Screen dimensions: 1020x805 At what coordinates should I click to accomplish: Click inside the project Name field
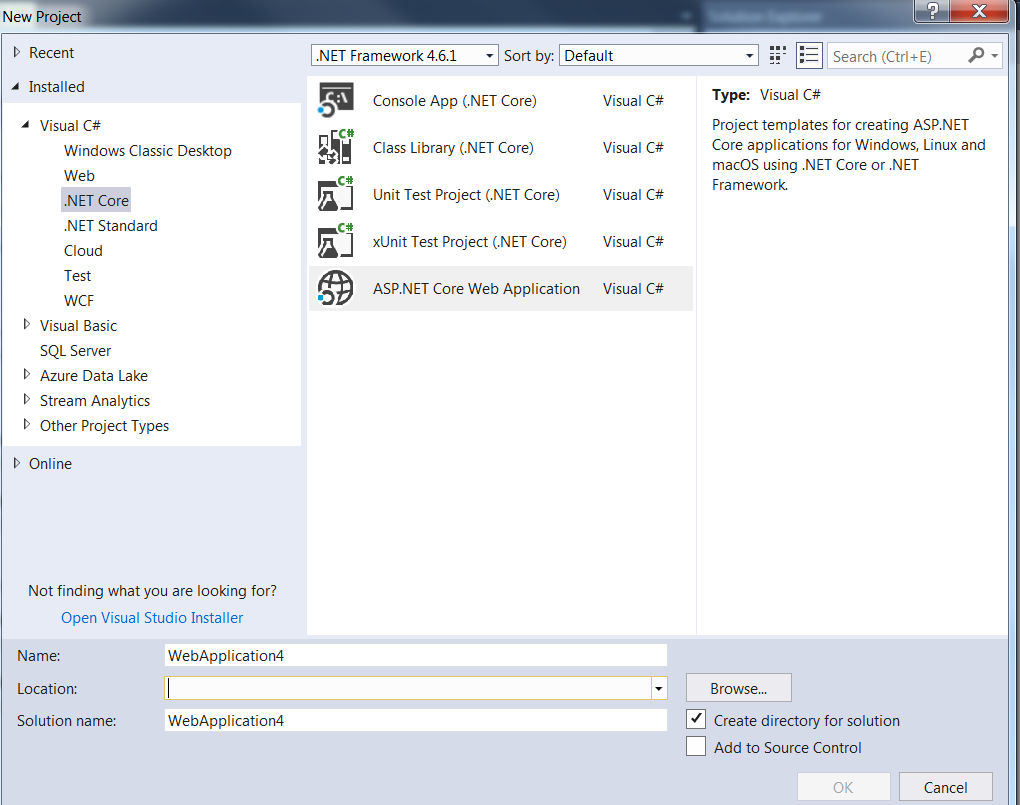(x=415, y=655)
